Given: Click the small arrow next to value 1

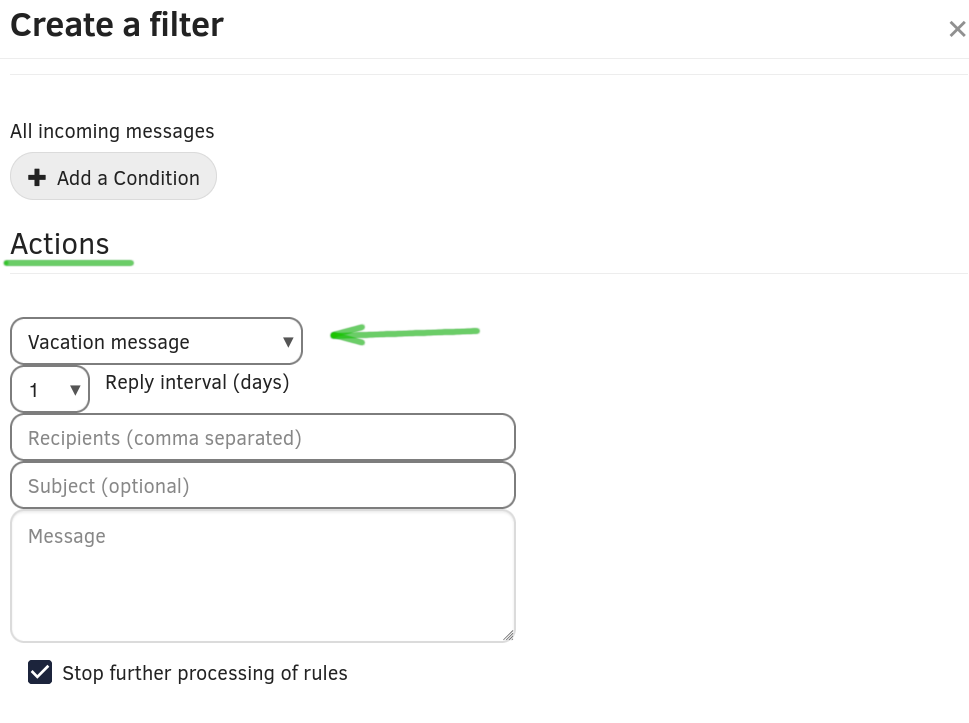Looking at the screenshot, I should pos(75,390).
